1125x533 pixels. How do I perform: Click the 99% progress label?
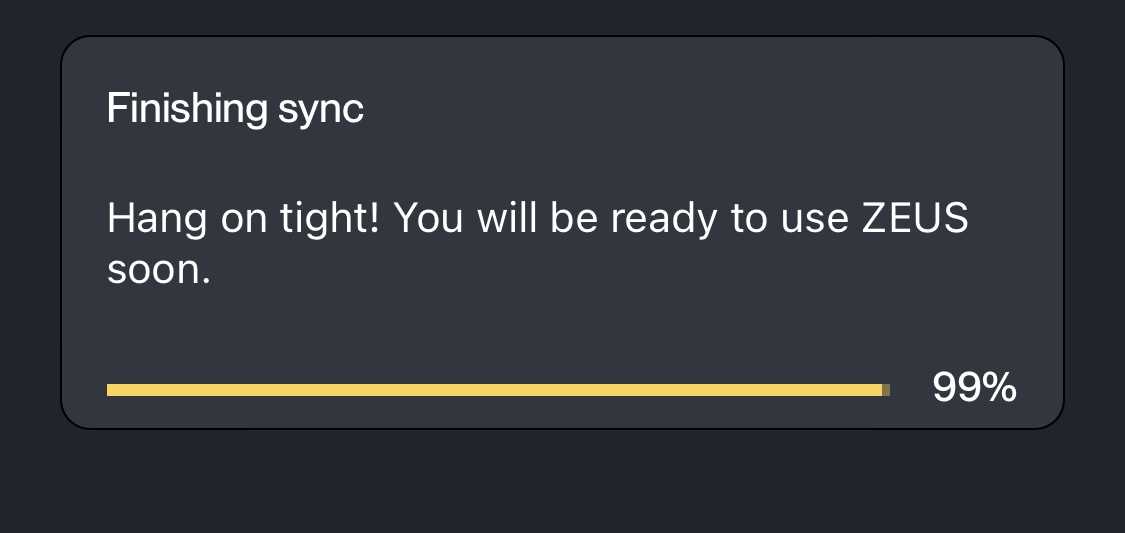974,388
